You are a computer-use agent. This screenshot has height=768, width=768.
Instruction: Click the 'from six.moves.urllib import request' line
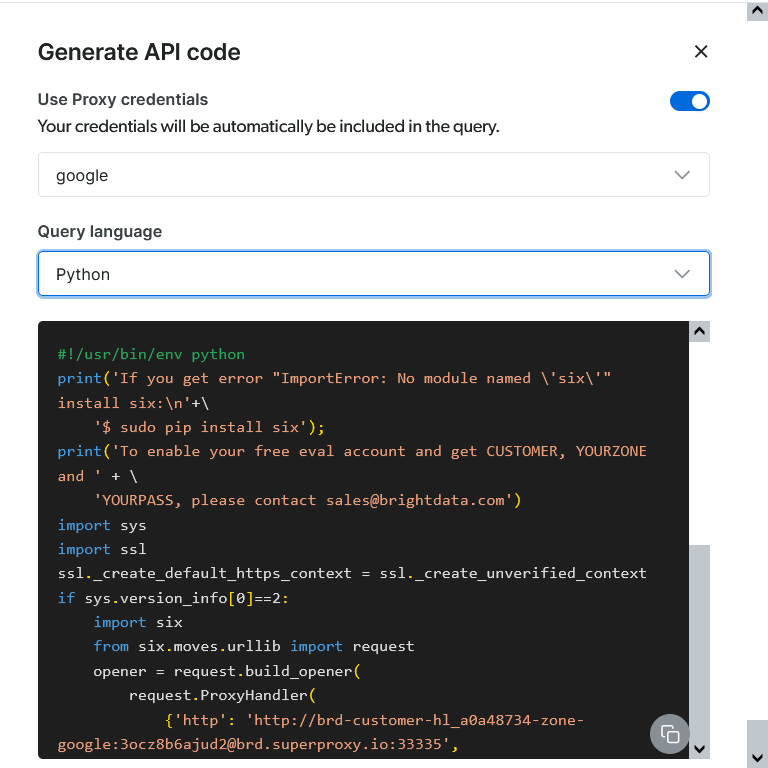(254, 646)
